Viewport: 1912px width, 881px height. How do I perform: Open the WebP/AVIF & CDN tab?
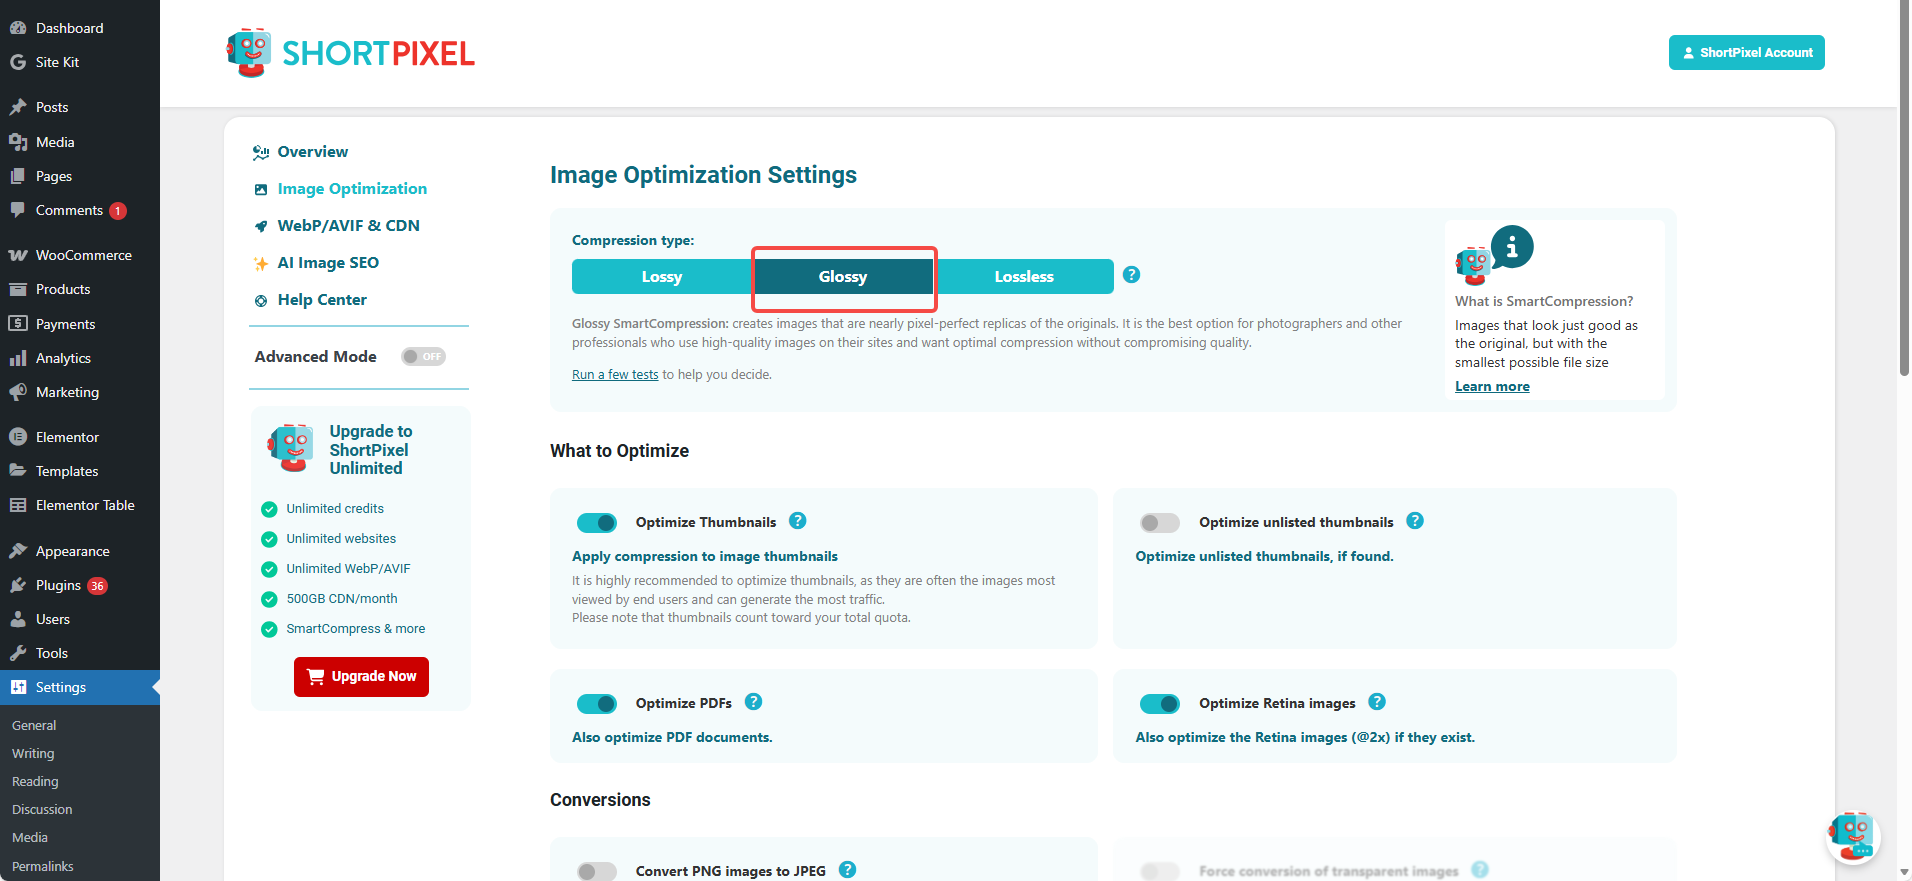tap(348, 226)
